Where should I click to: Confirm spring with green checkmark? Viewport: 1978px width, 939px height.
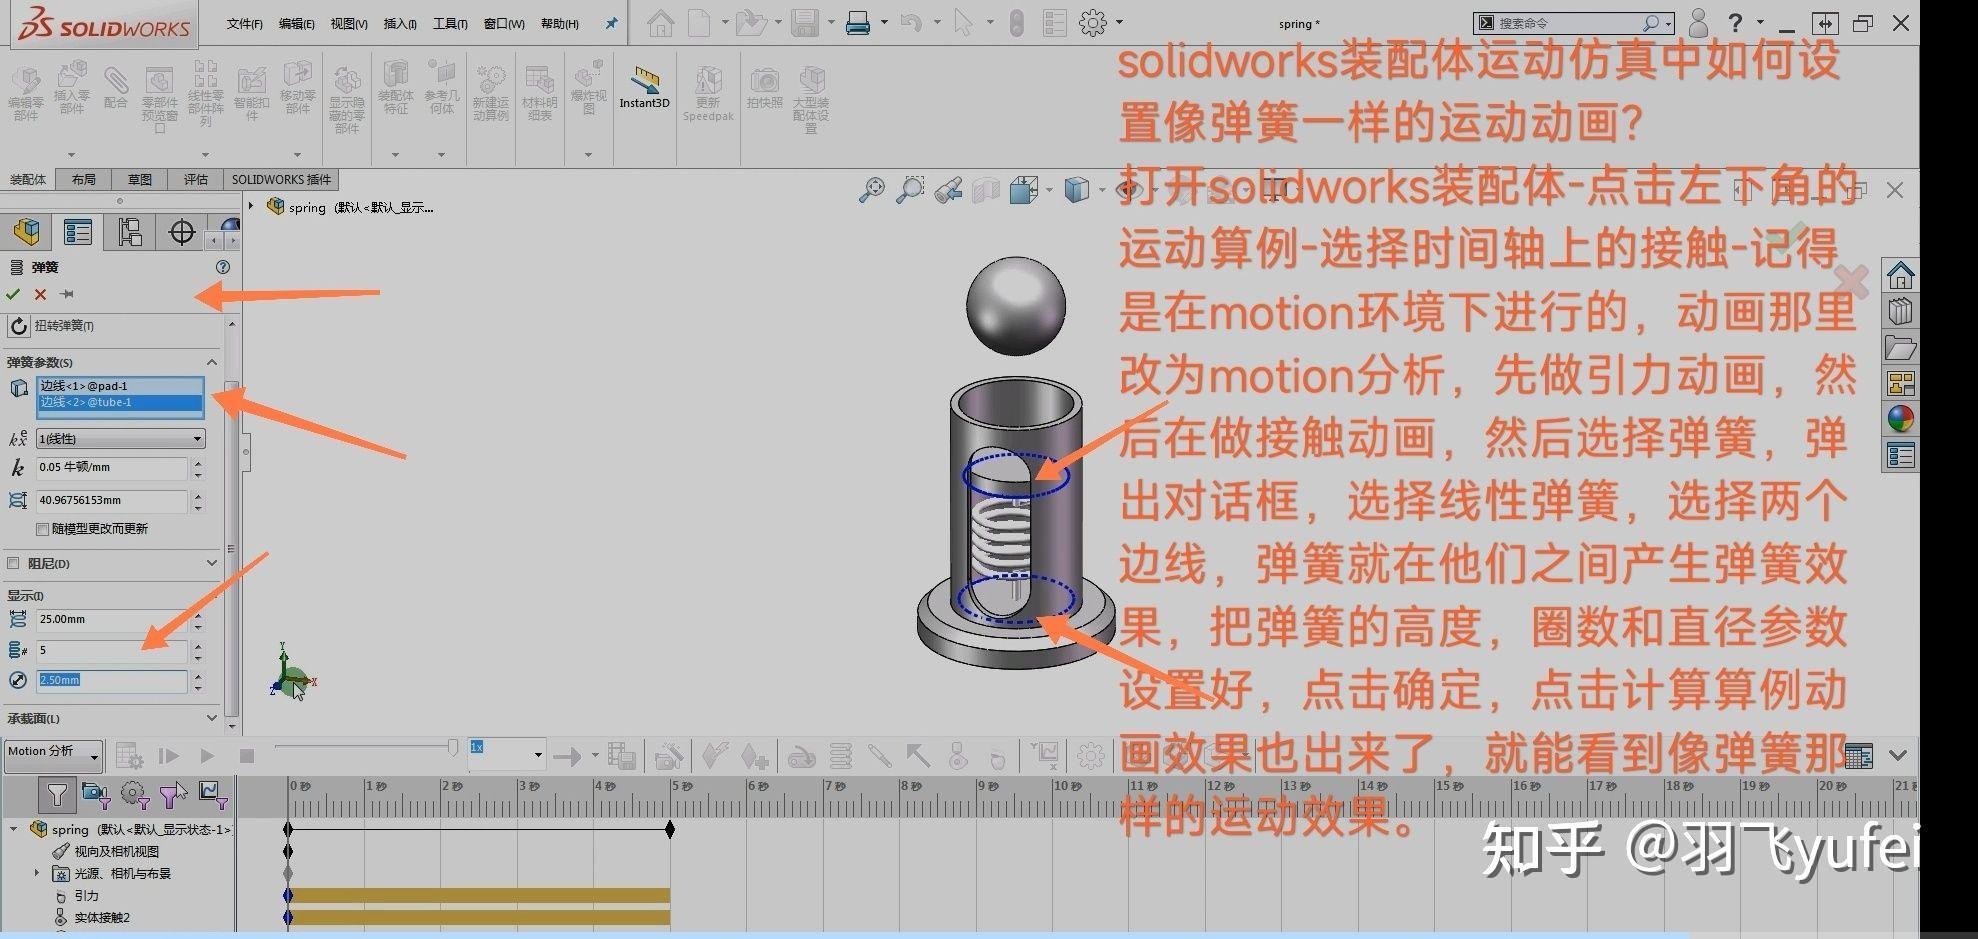(x=13, y=294)
